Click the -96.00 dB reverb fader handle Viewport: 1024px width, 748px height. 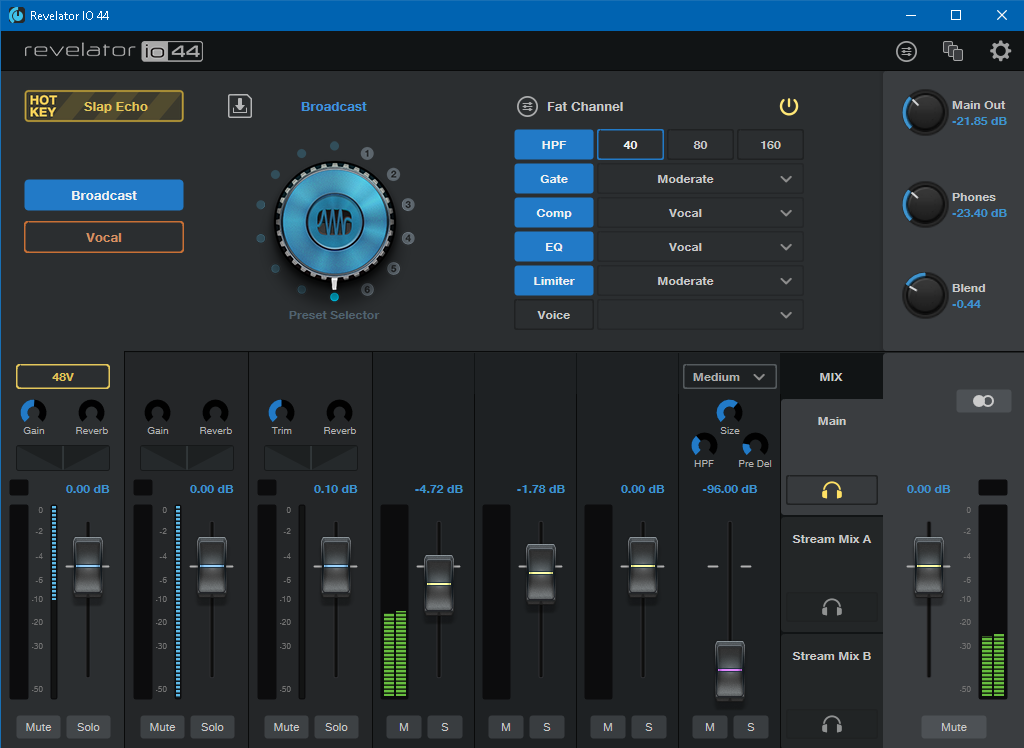point(729,670)
